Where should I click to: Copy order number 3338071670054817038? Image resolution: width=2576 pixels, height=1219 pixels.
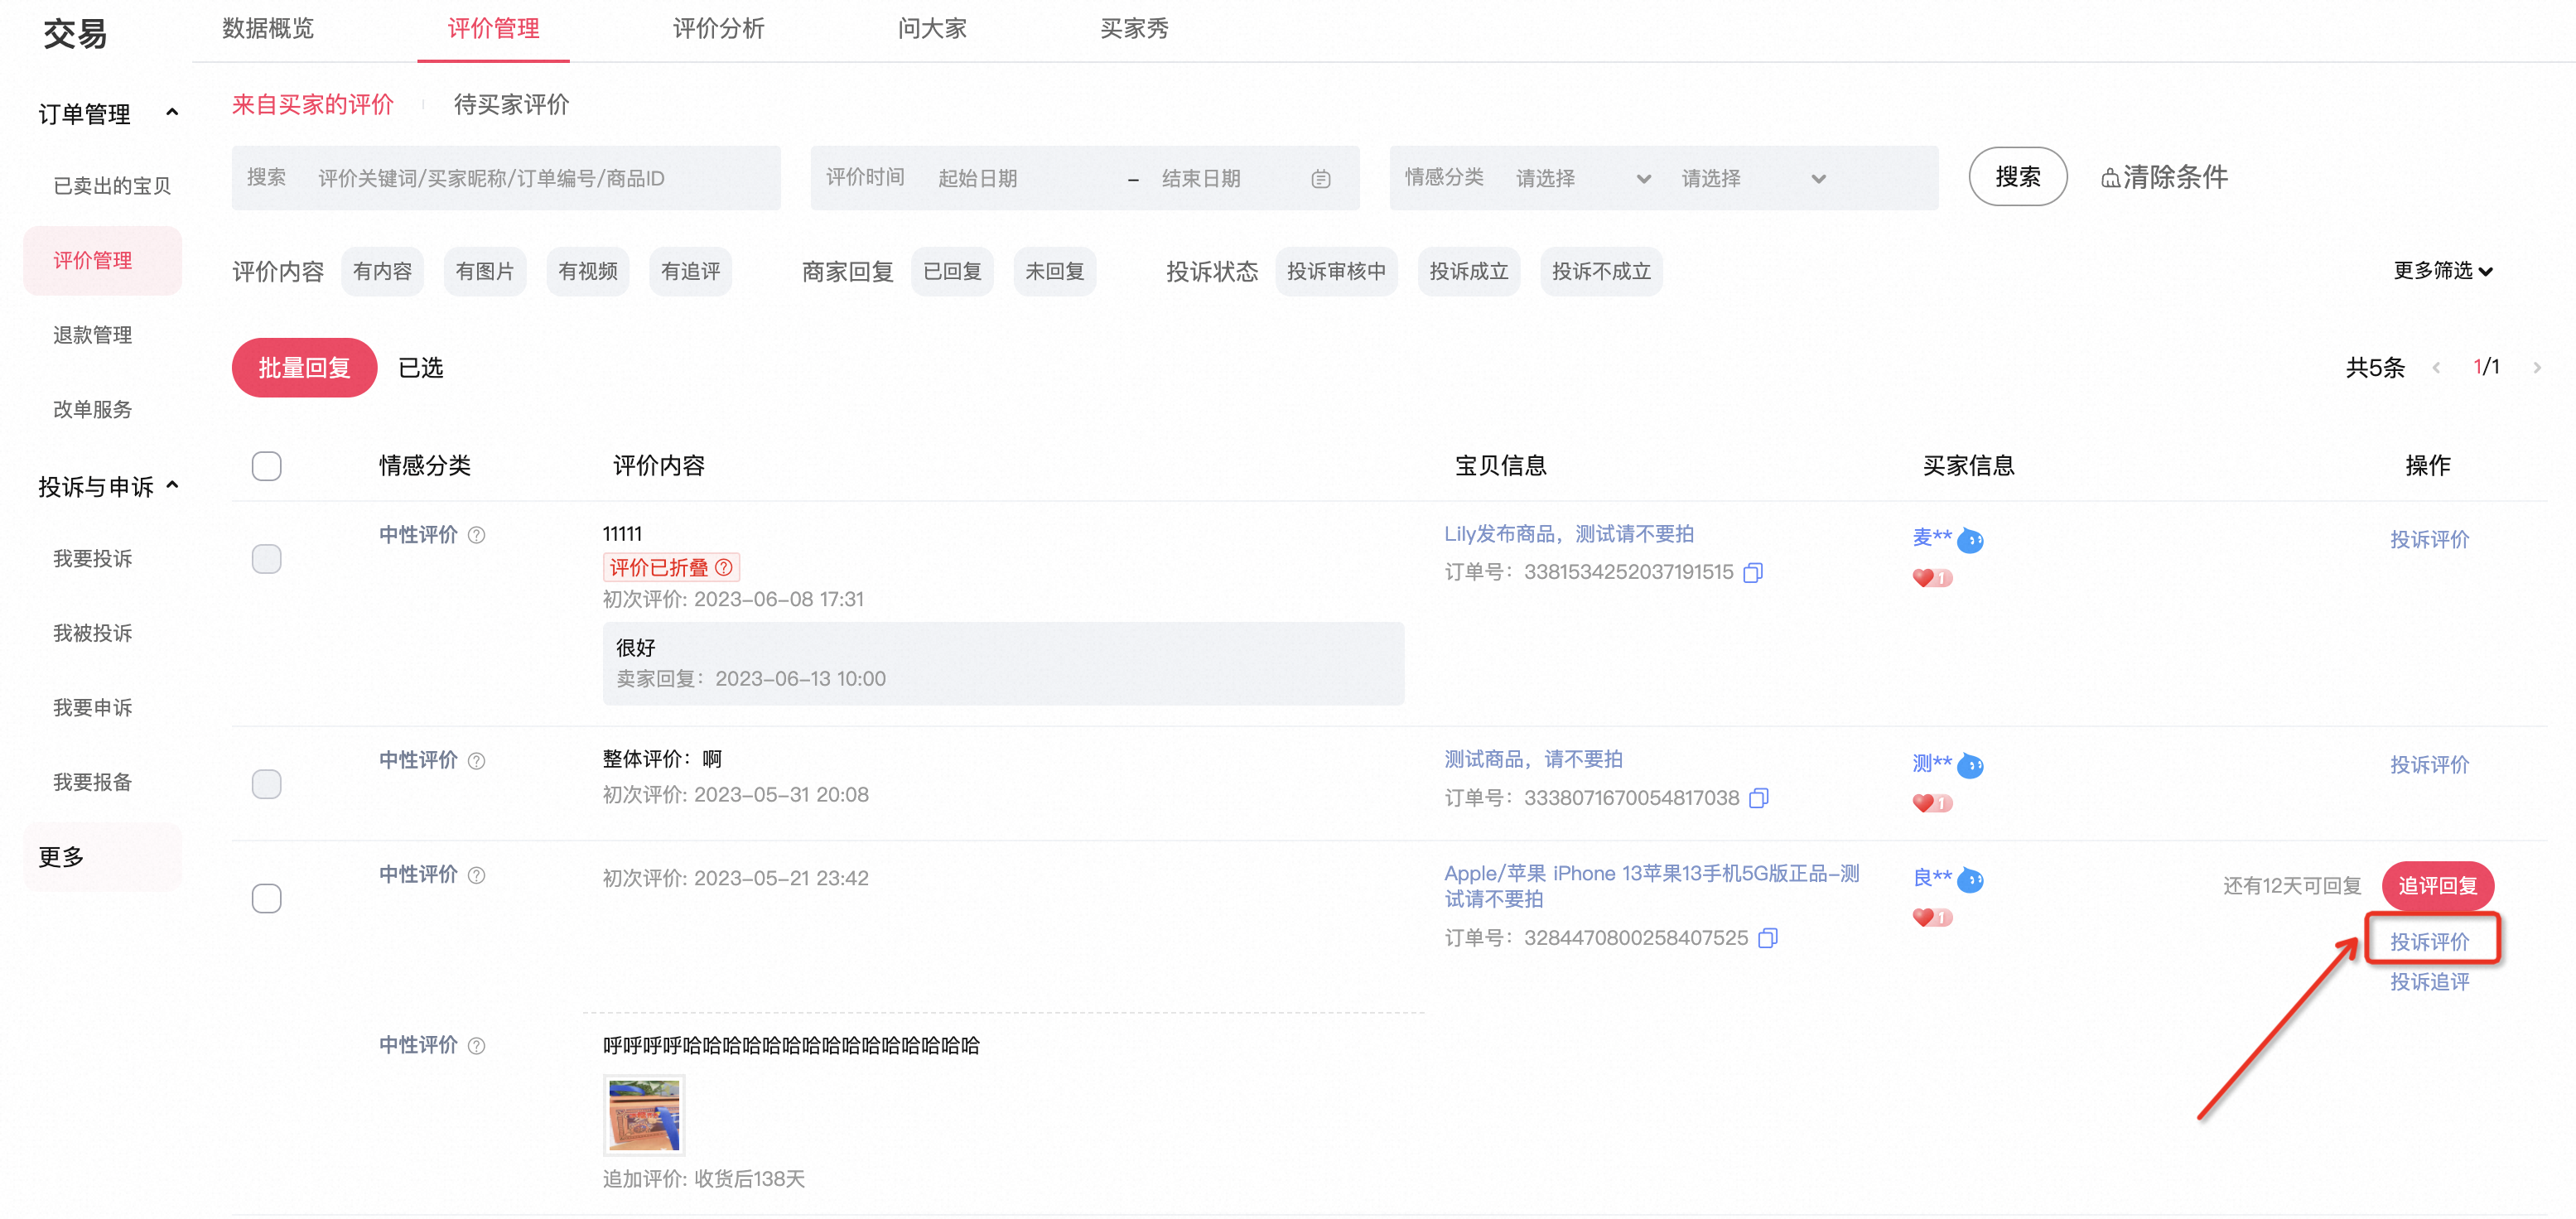(x=1759, y=798)
